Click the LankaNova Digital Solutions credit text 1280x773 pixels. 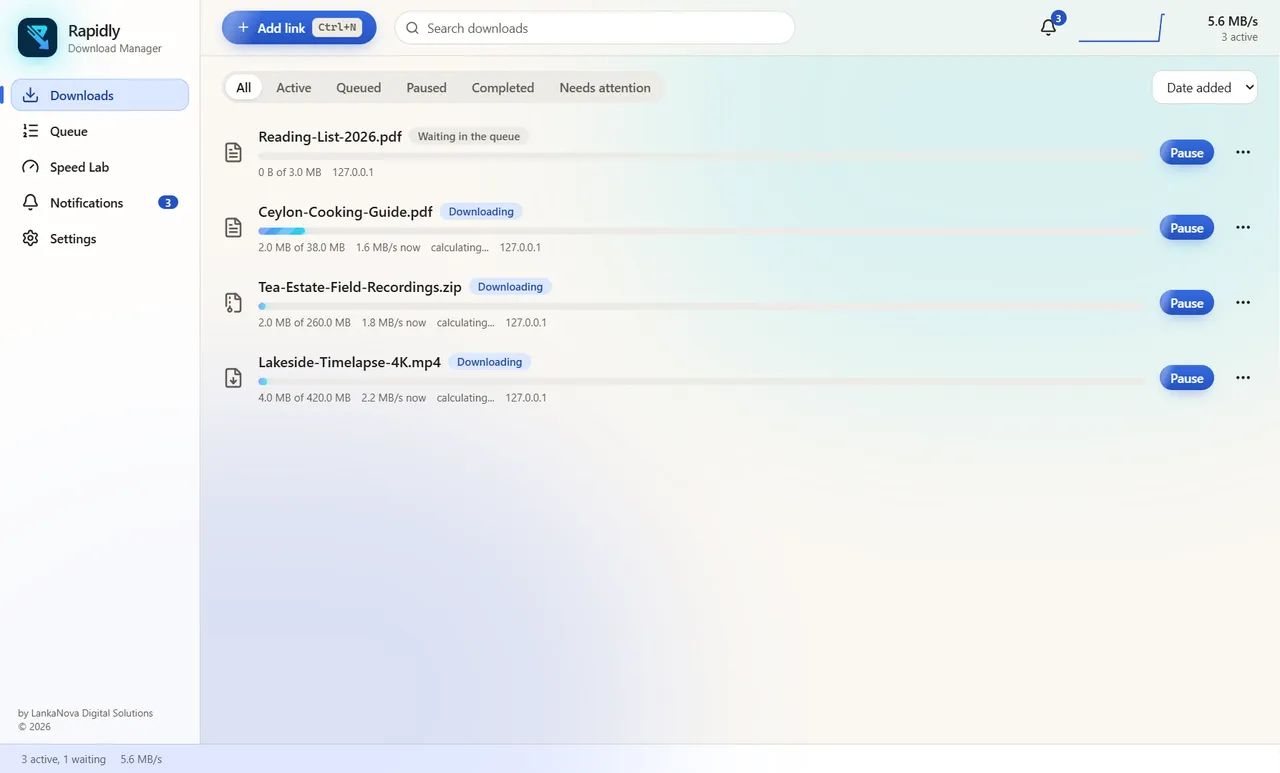pyautogui.click(x=85, y=713)
